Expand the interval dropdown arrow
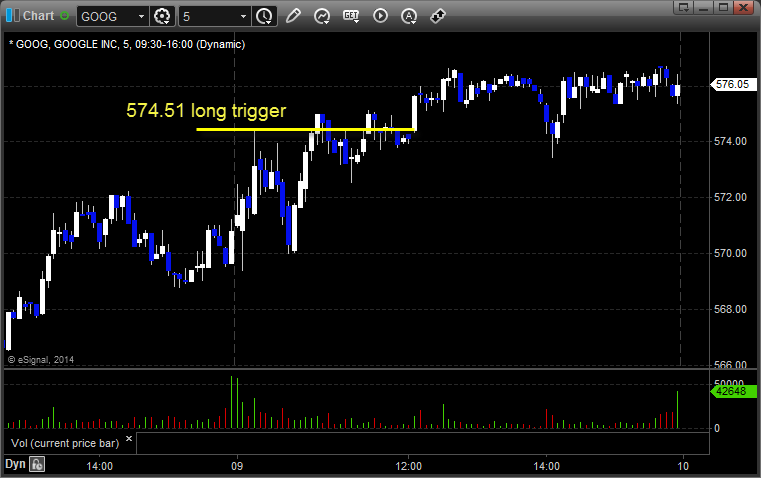 coord(244,16)
